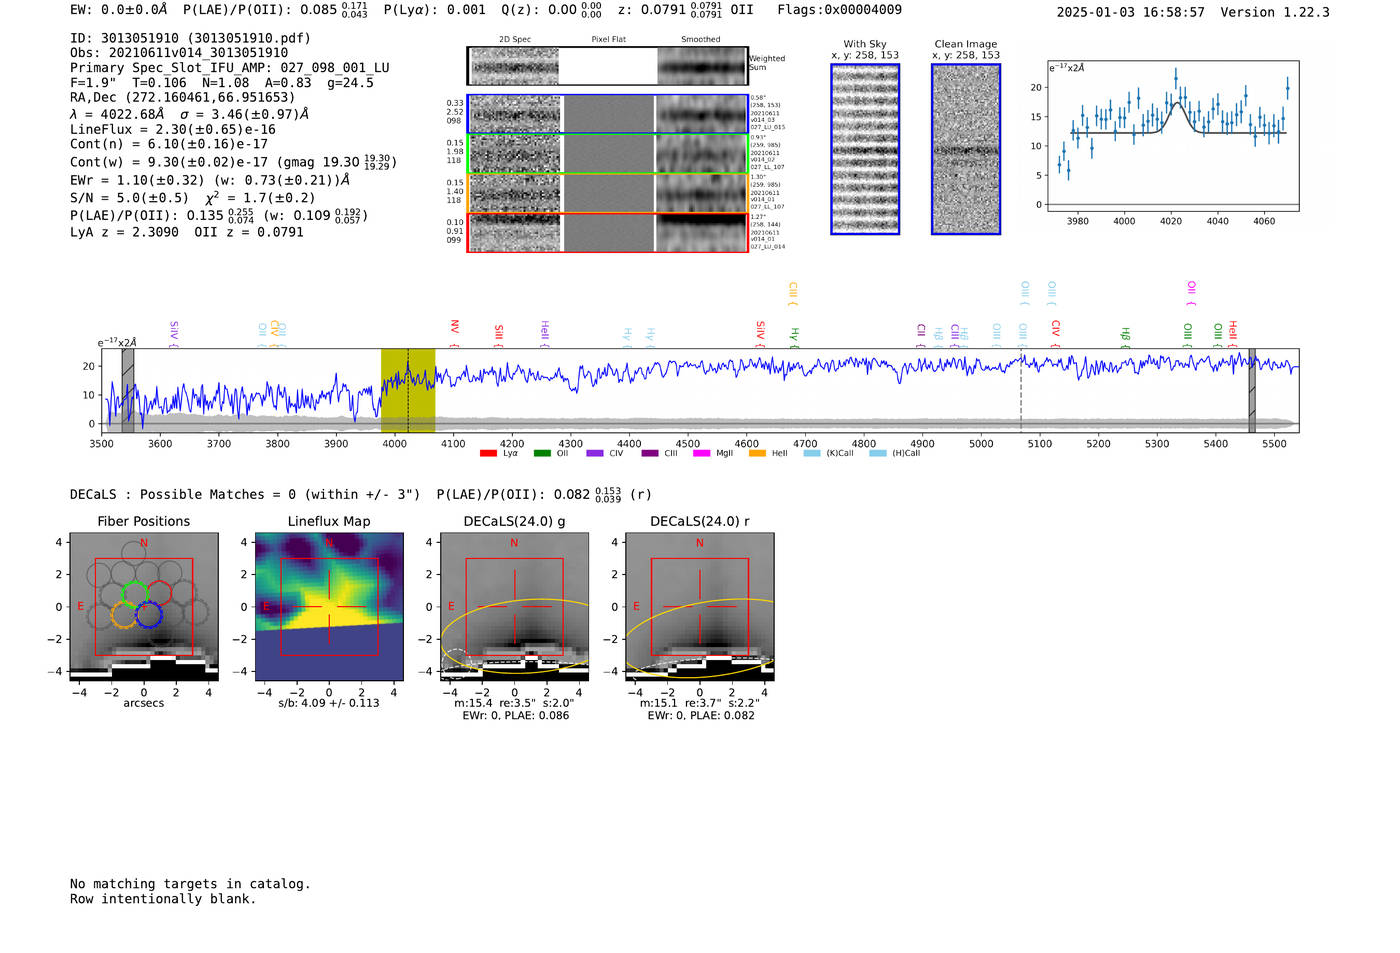
Task: Click the green OII legend swatch
Action: pos(542,454)
